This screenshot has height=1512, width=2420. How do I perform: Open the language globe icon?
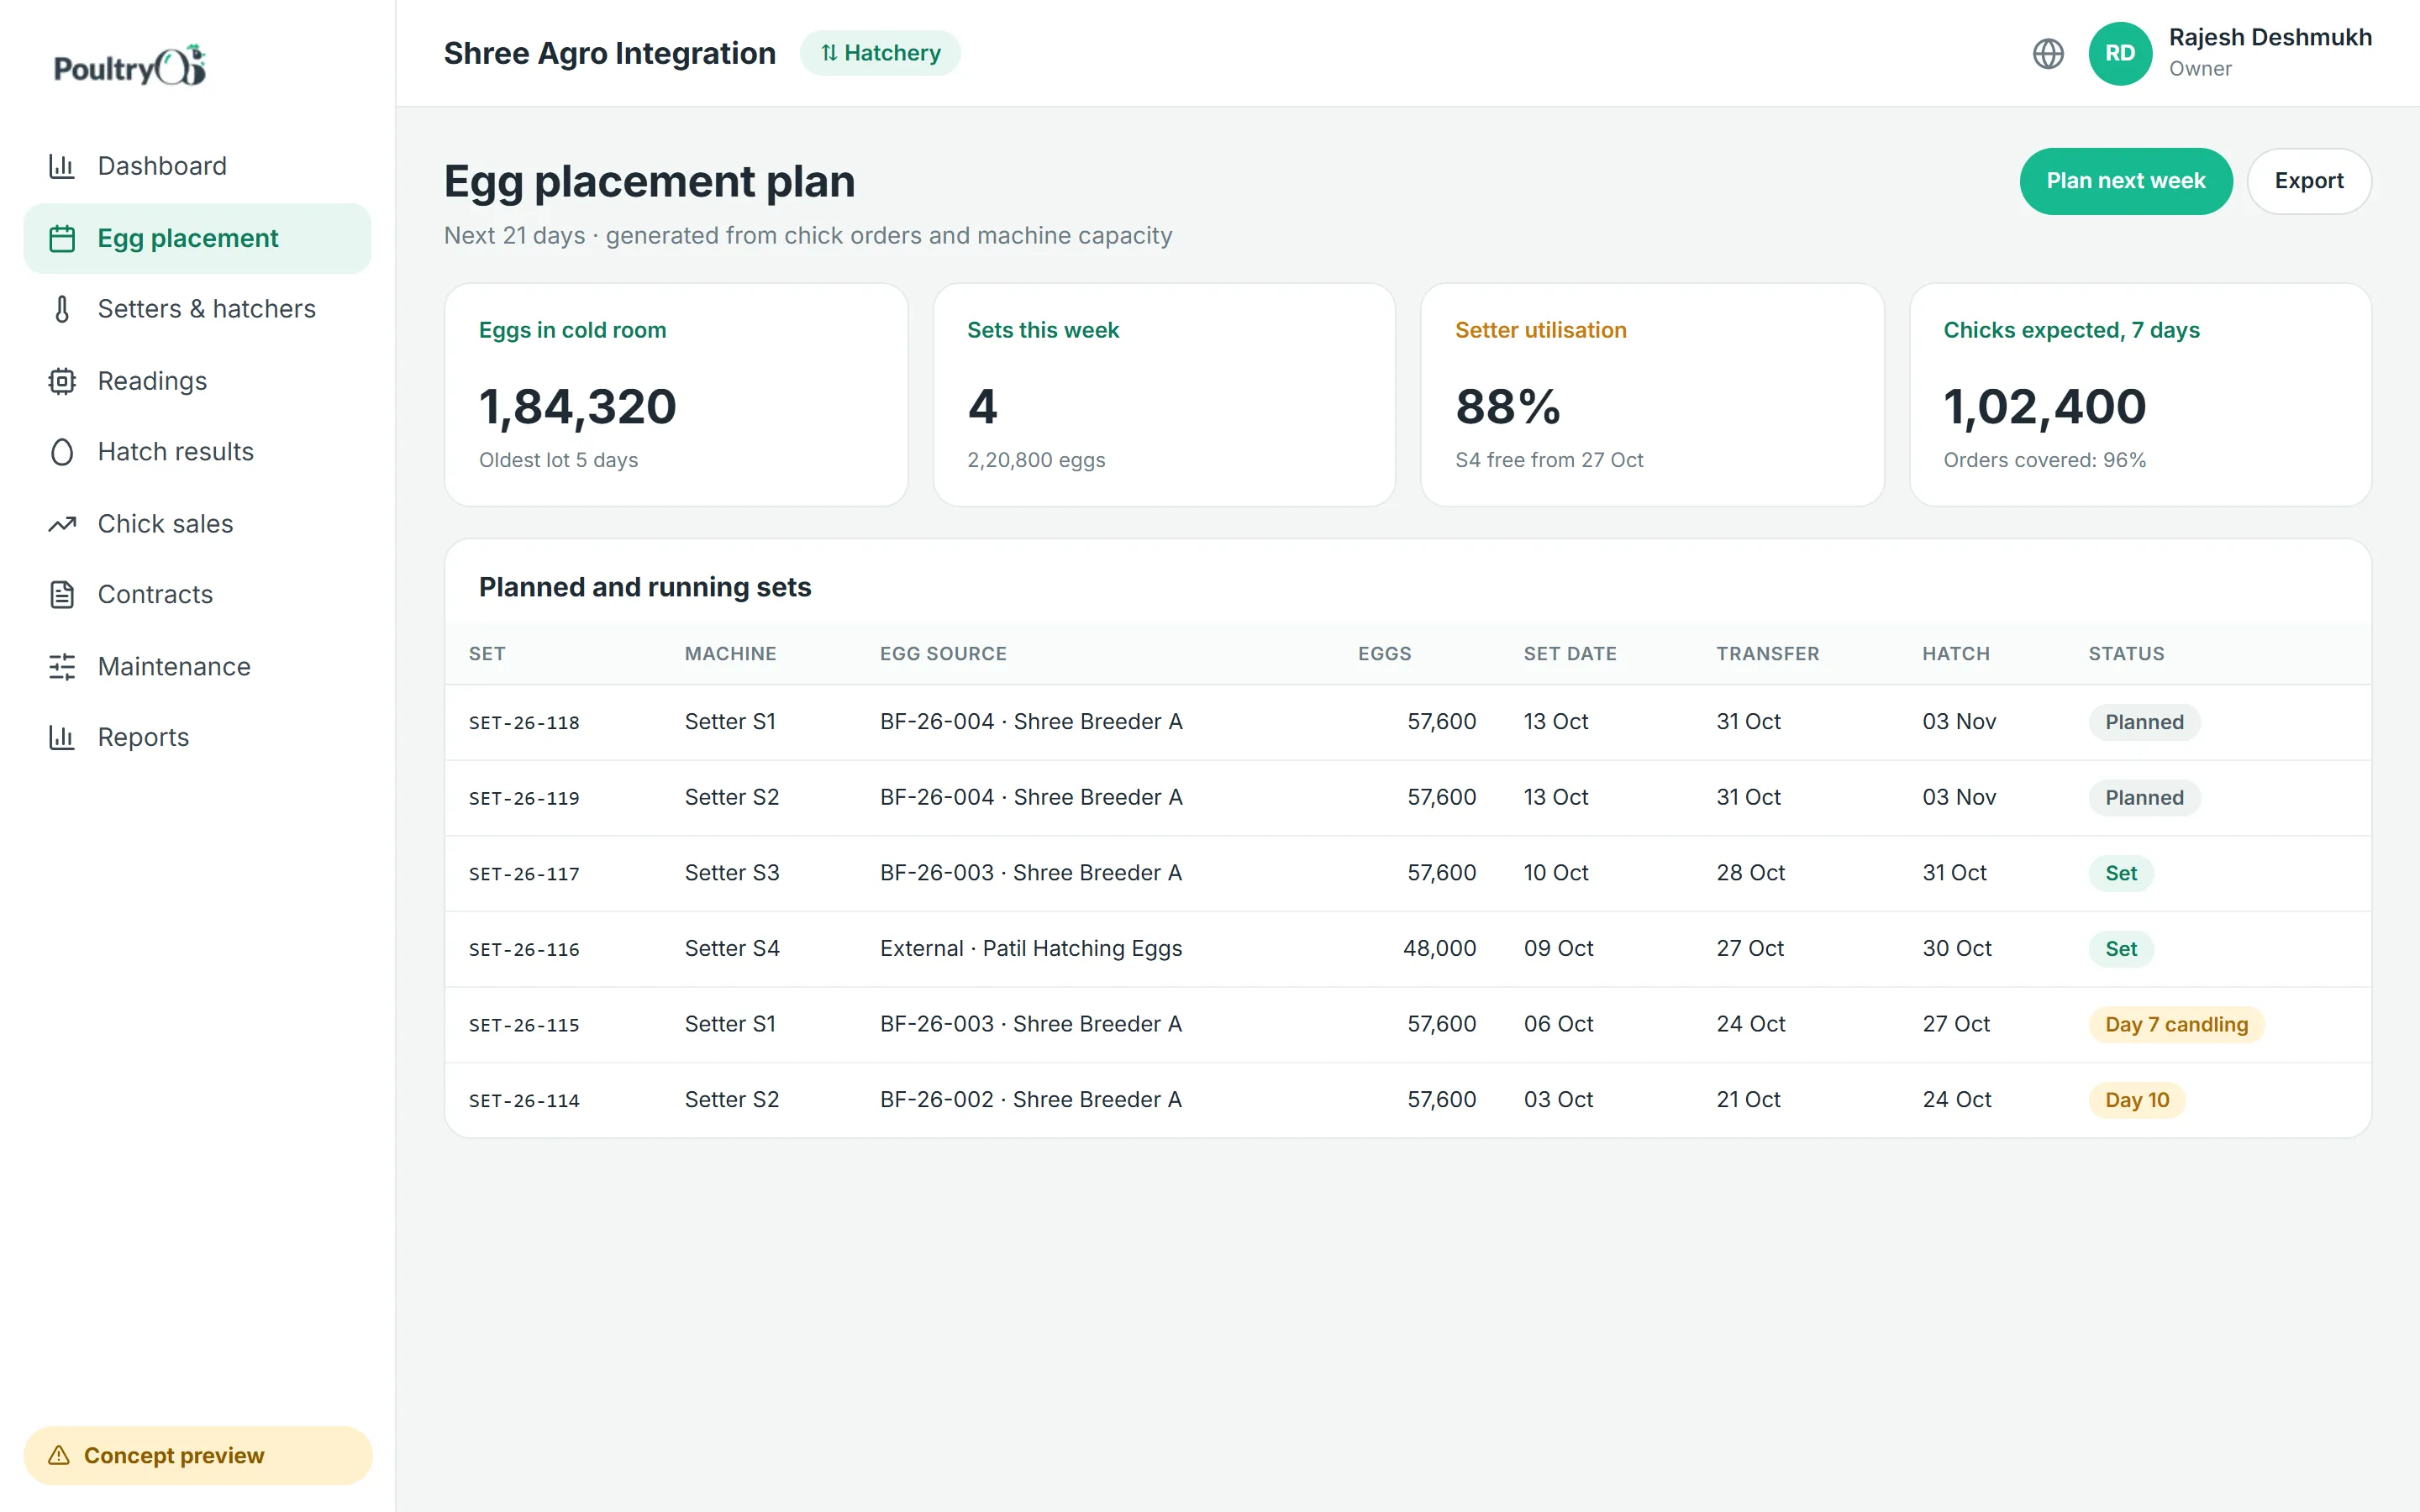(x=2048, y=53)
